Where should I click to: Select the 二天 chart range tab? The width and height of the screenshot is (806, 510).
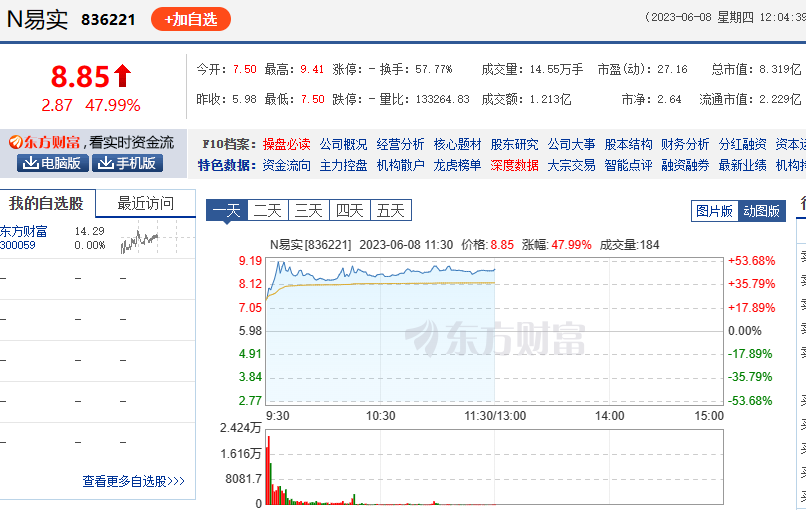click(x=267, y=210)
